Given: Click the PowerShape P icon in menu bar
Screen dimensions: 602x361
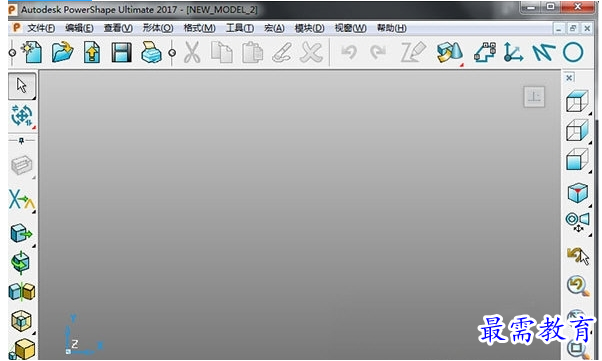Looking at the screenshot, I should click(x=17, y=28).
